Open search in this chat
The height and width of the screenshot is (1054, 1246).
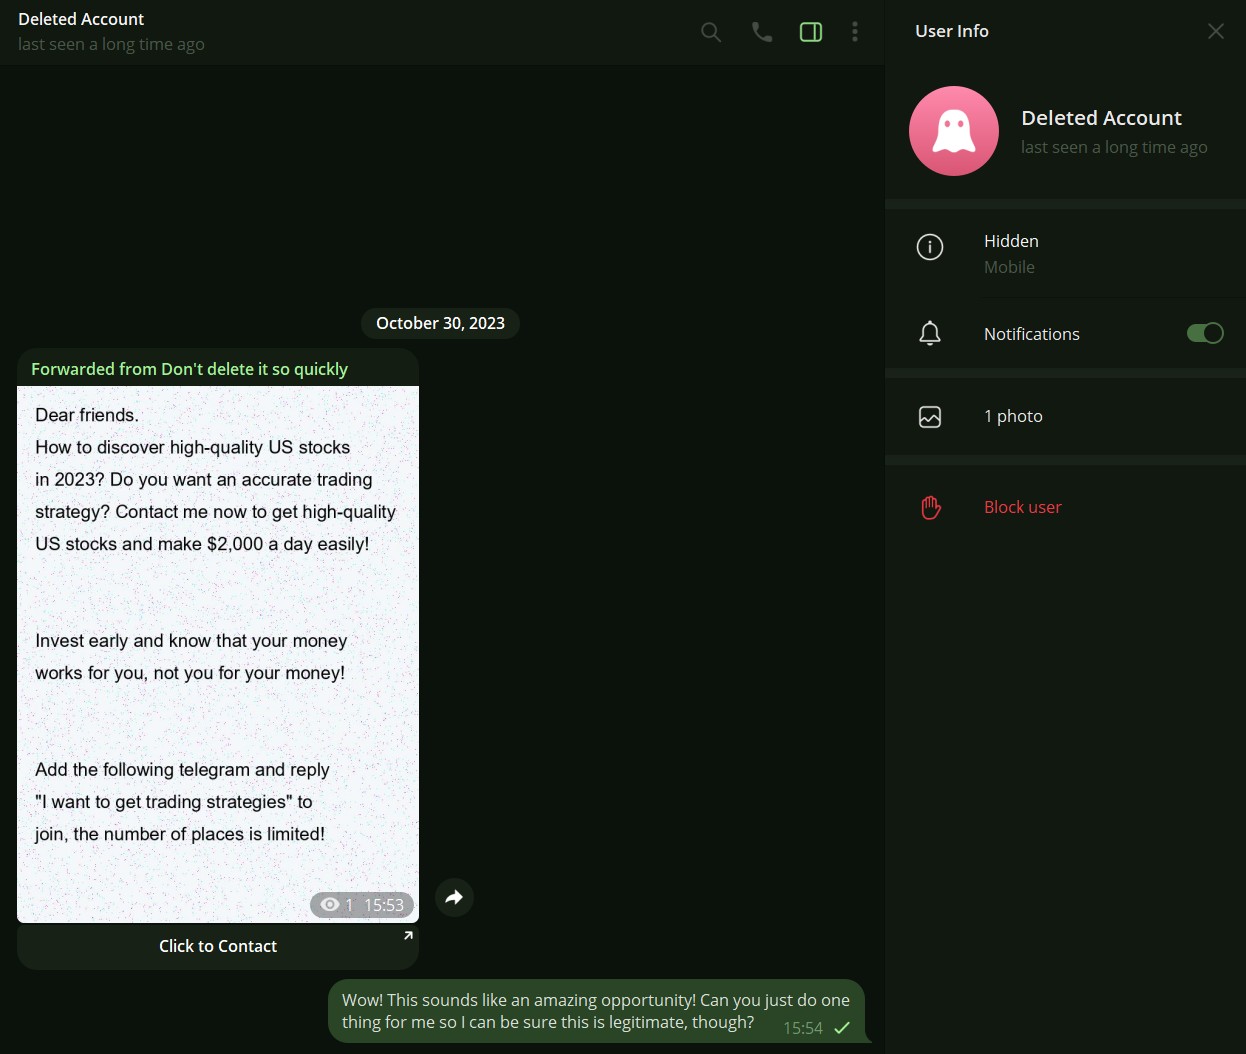tap(711, 32)
